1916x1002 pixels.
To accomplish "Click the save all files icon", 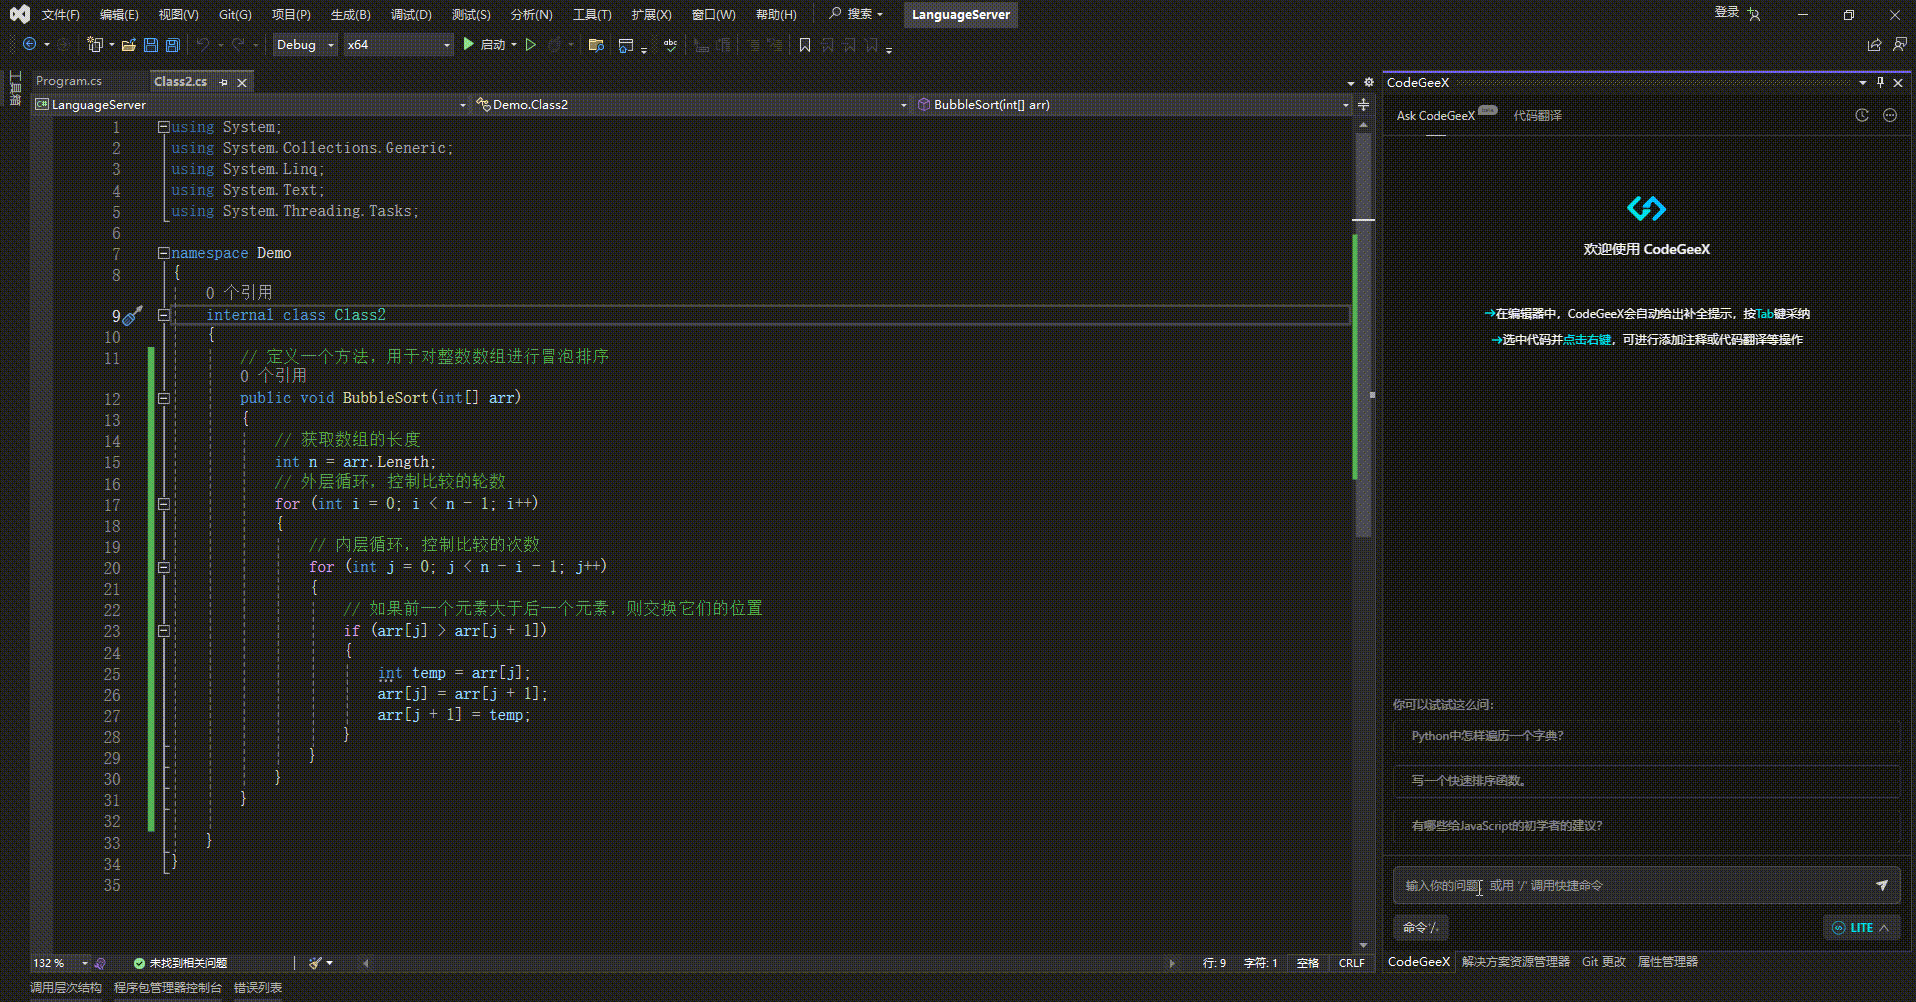I will (173, 45).
